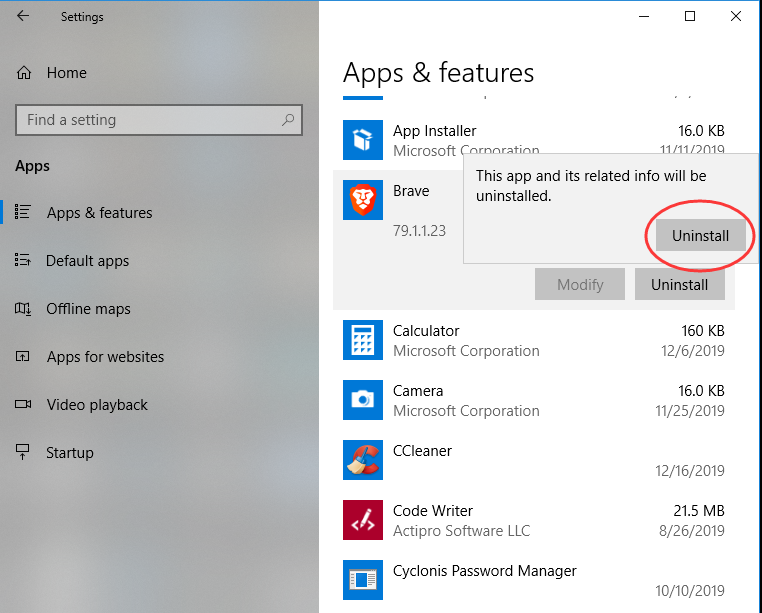Select the App Installer icon
Screen dimensions: 762x613
(x=363, y=140)
